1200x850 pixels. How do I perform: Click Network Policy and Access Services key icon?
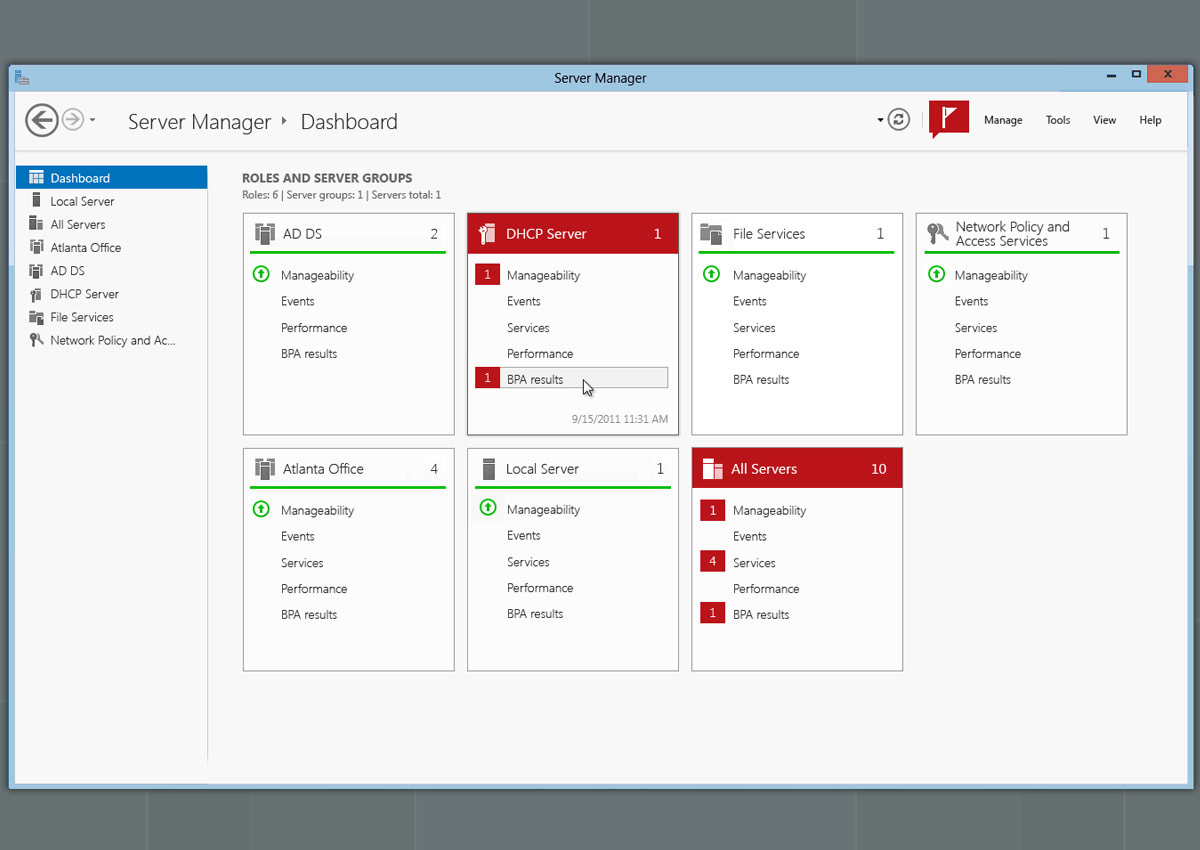tap(937, 234)
